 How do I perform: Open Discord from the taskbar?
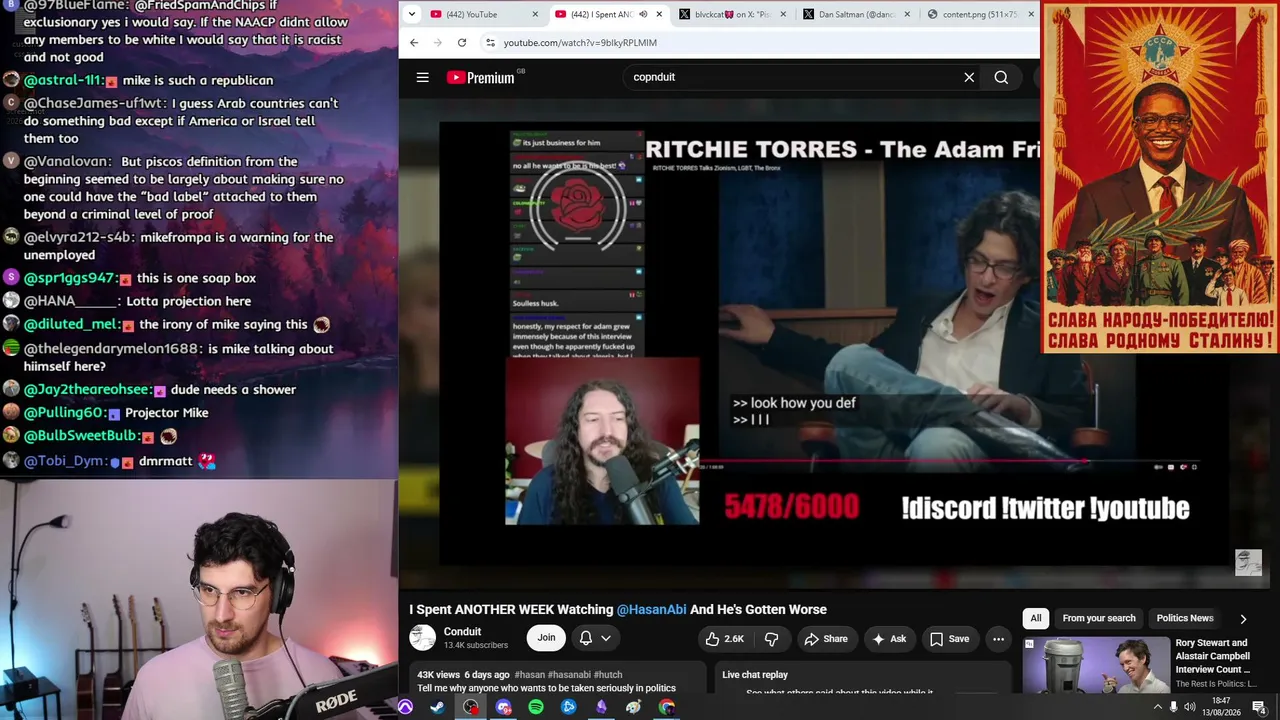point(504,707)
